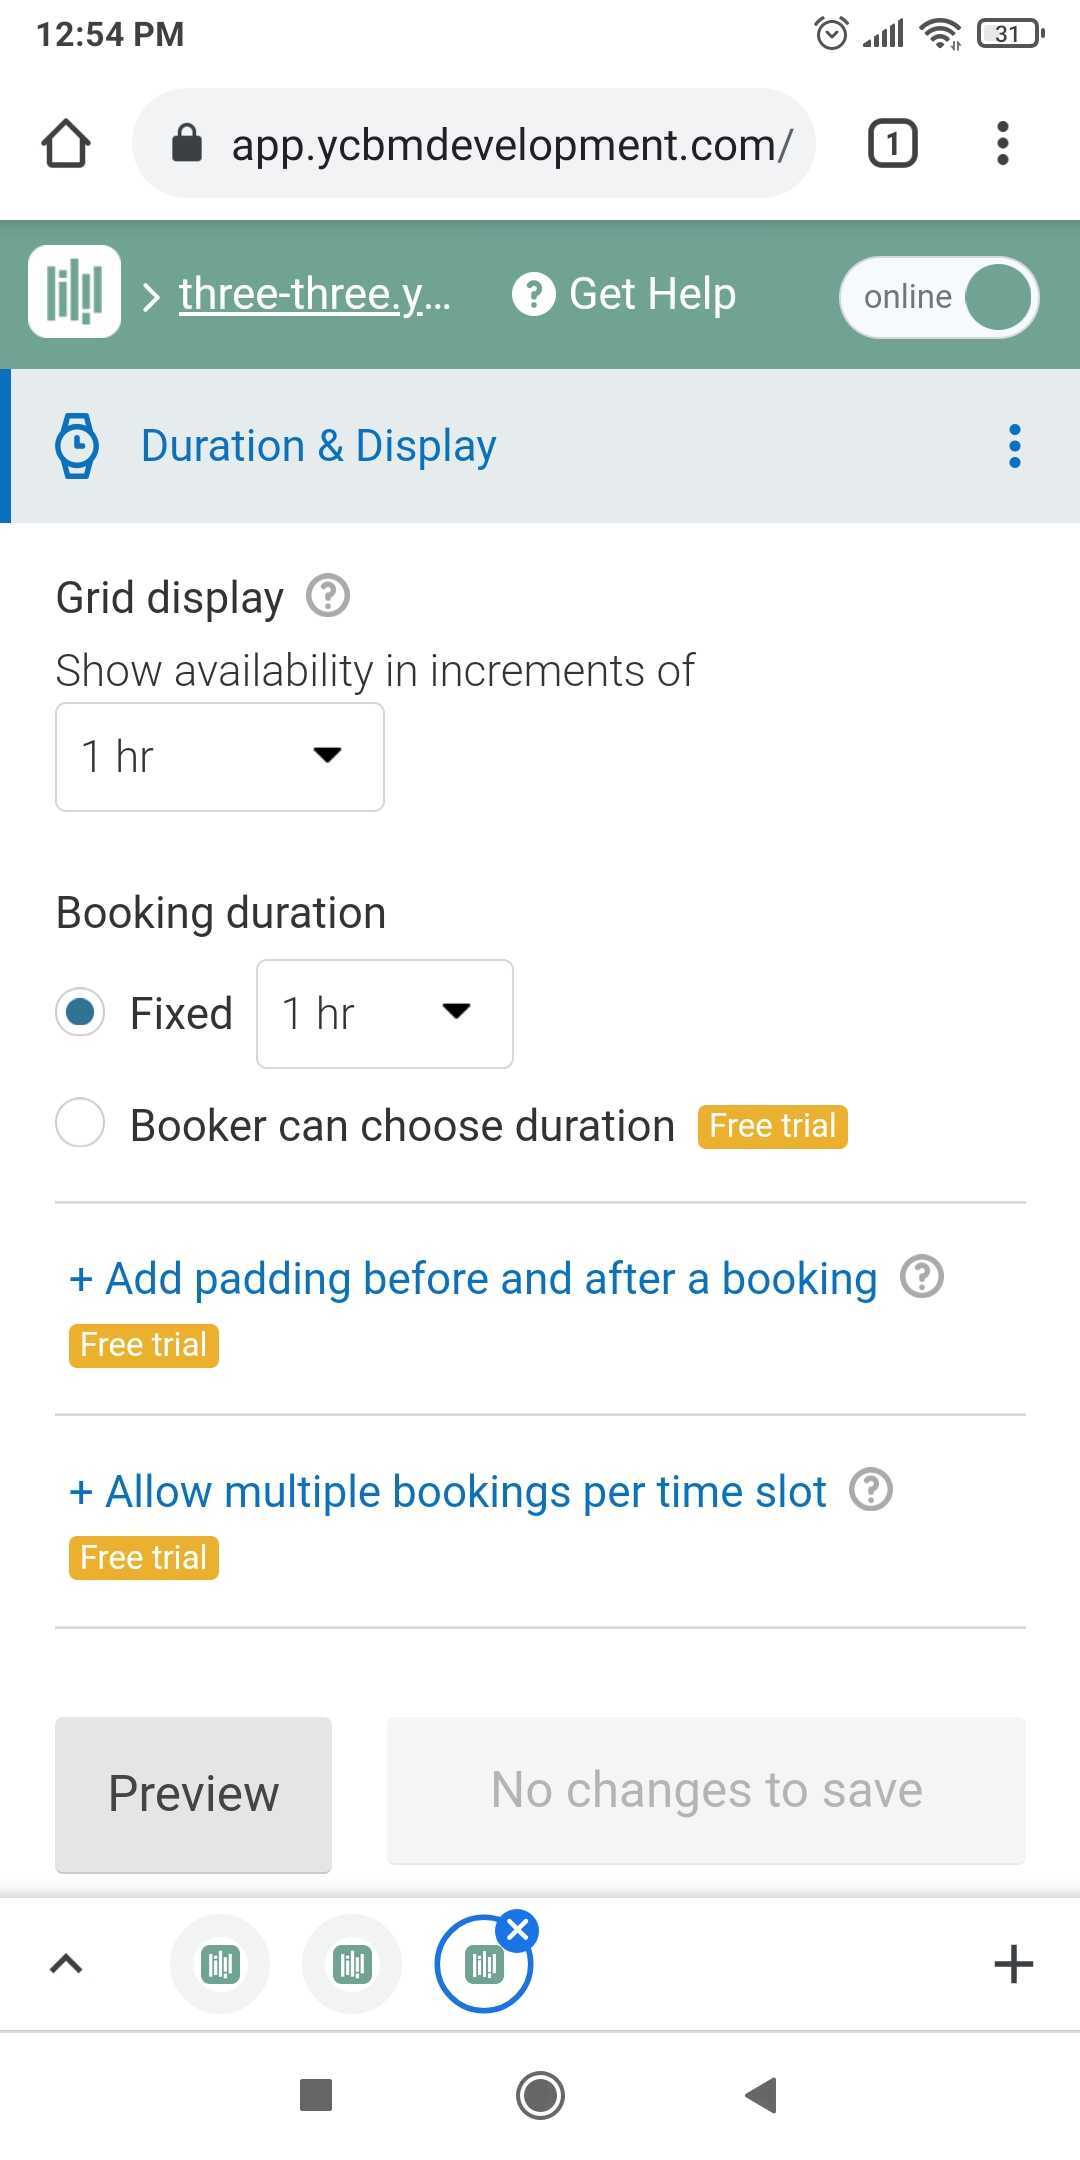The image size is (1080, 2160).
Task: Open the Fixed duration 1 hr dropdown
Action: [x=385, y=1014]
